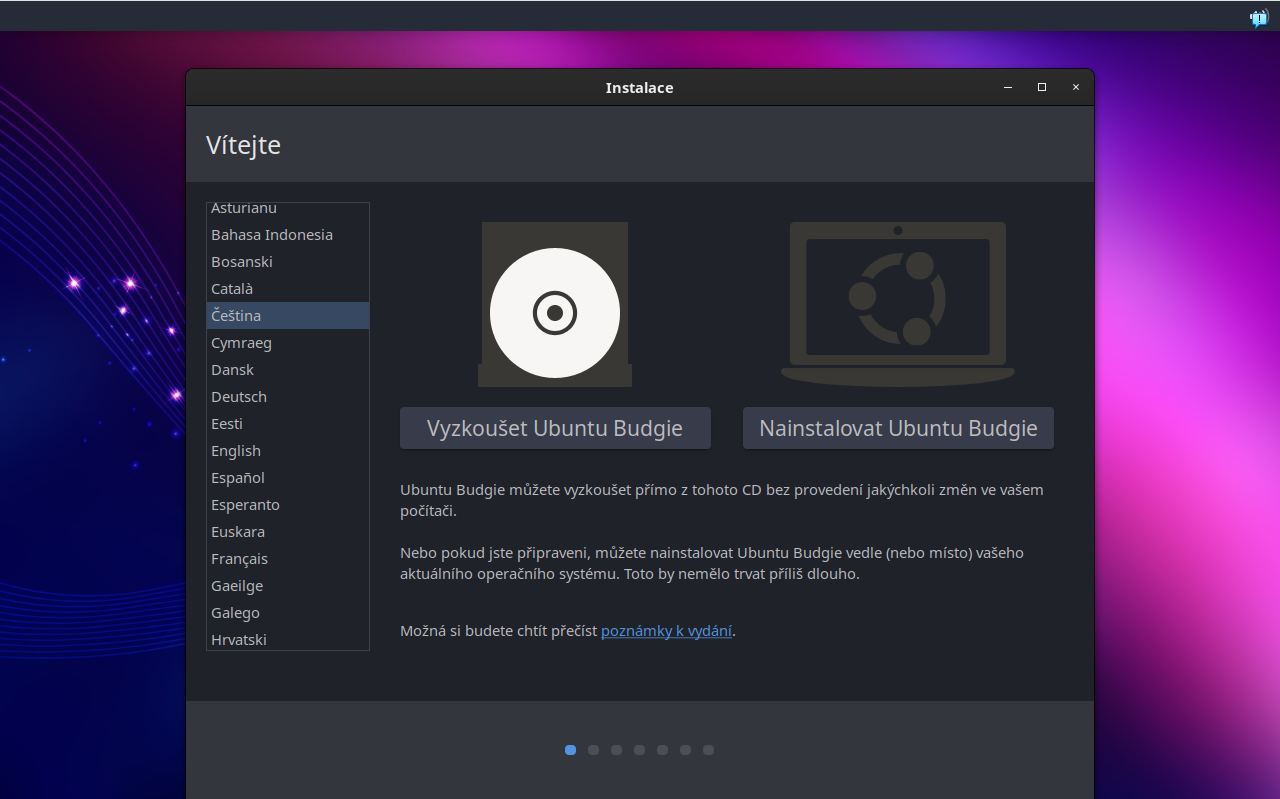Select Bosanski in language list

click(x=288, y=262)
